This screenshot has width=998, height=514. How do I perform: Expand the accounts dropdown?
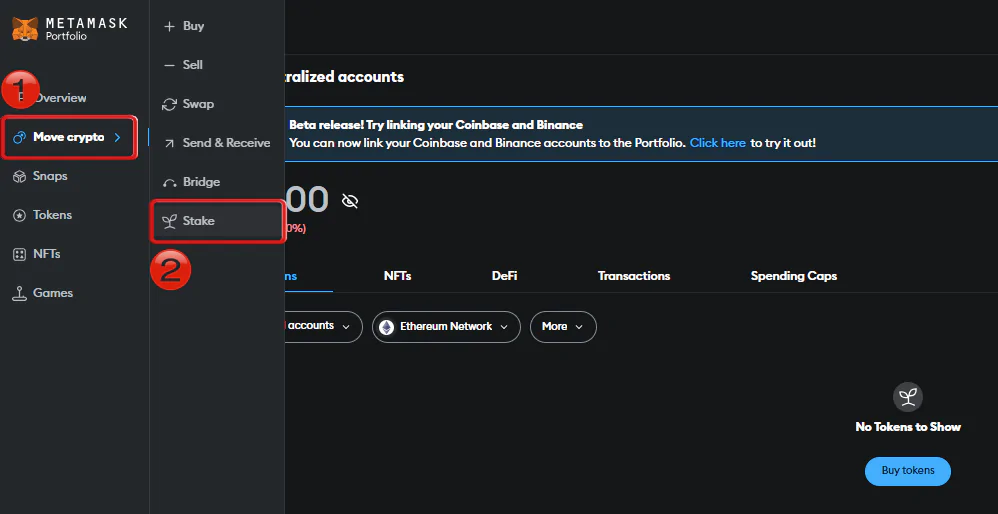point(323,326)
